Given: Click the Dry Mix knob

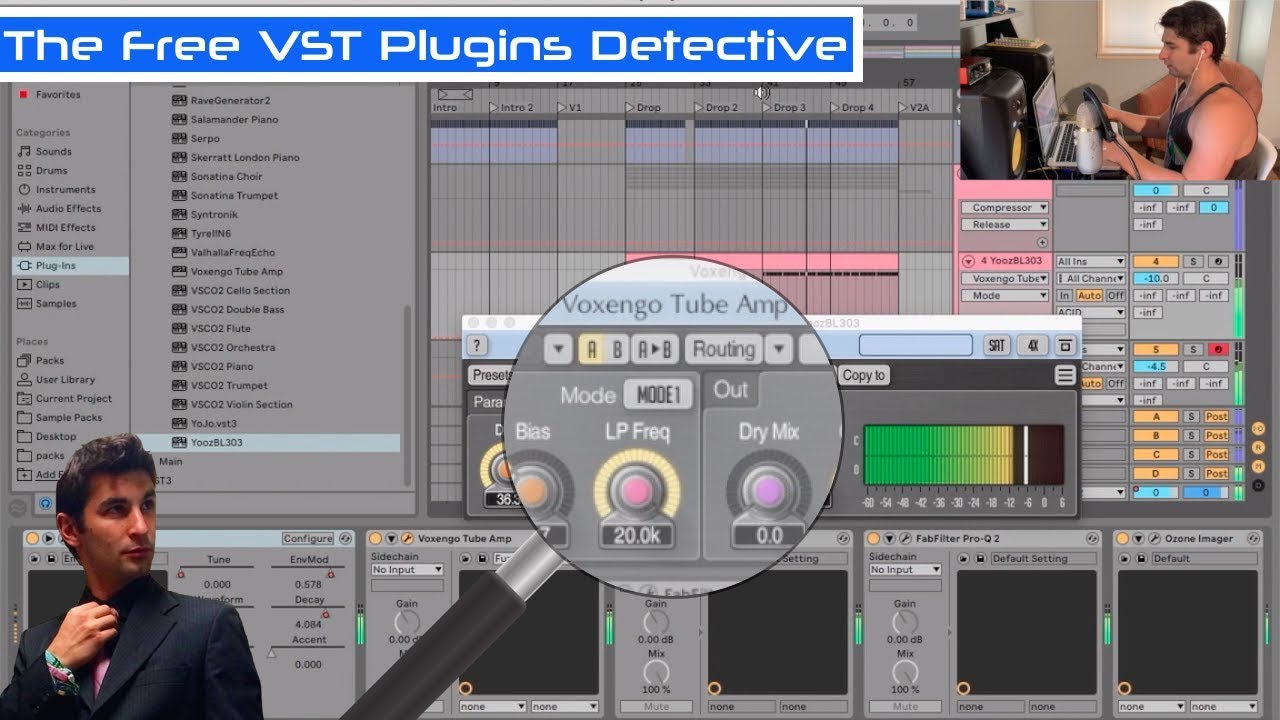Looking at the screenshot, I should tap(768, 491).
